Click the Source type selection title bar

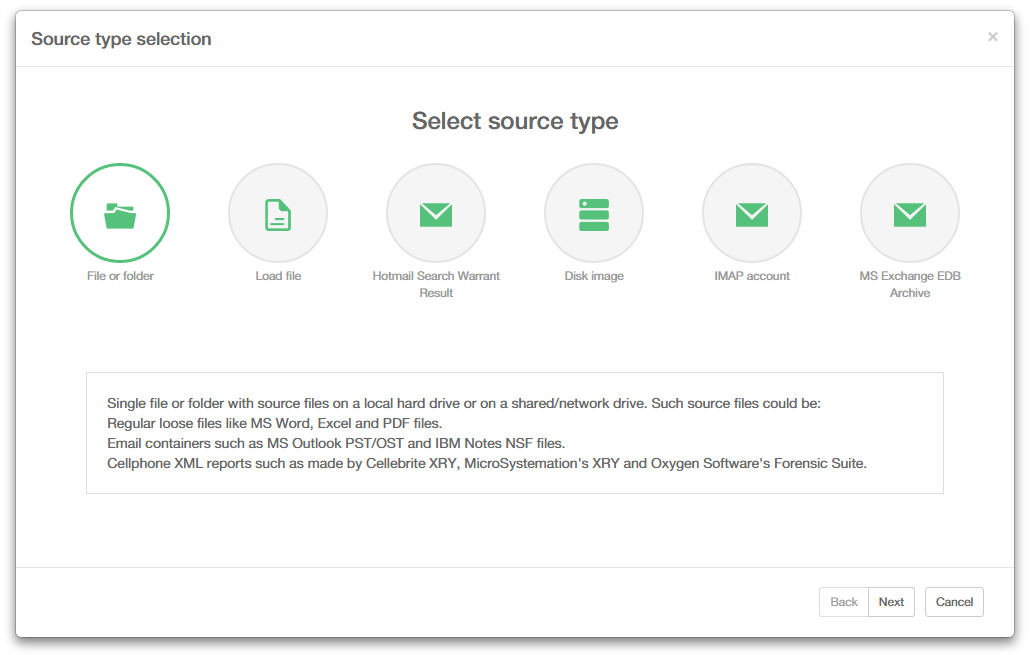(x=120, y=38)
